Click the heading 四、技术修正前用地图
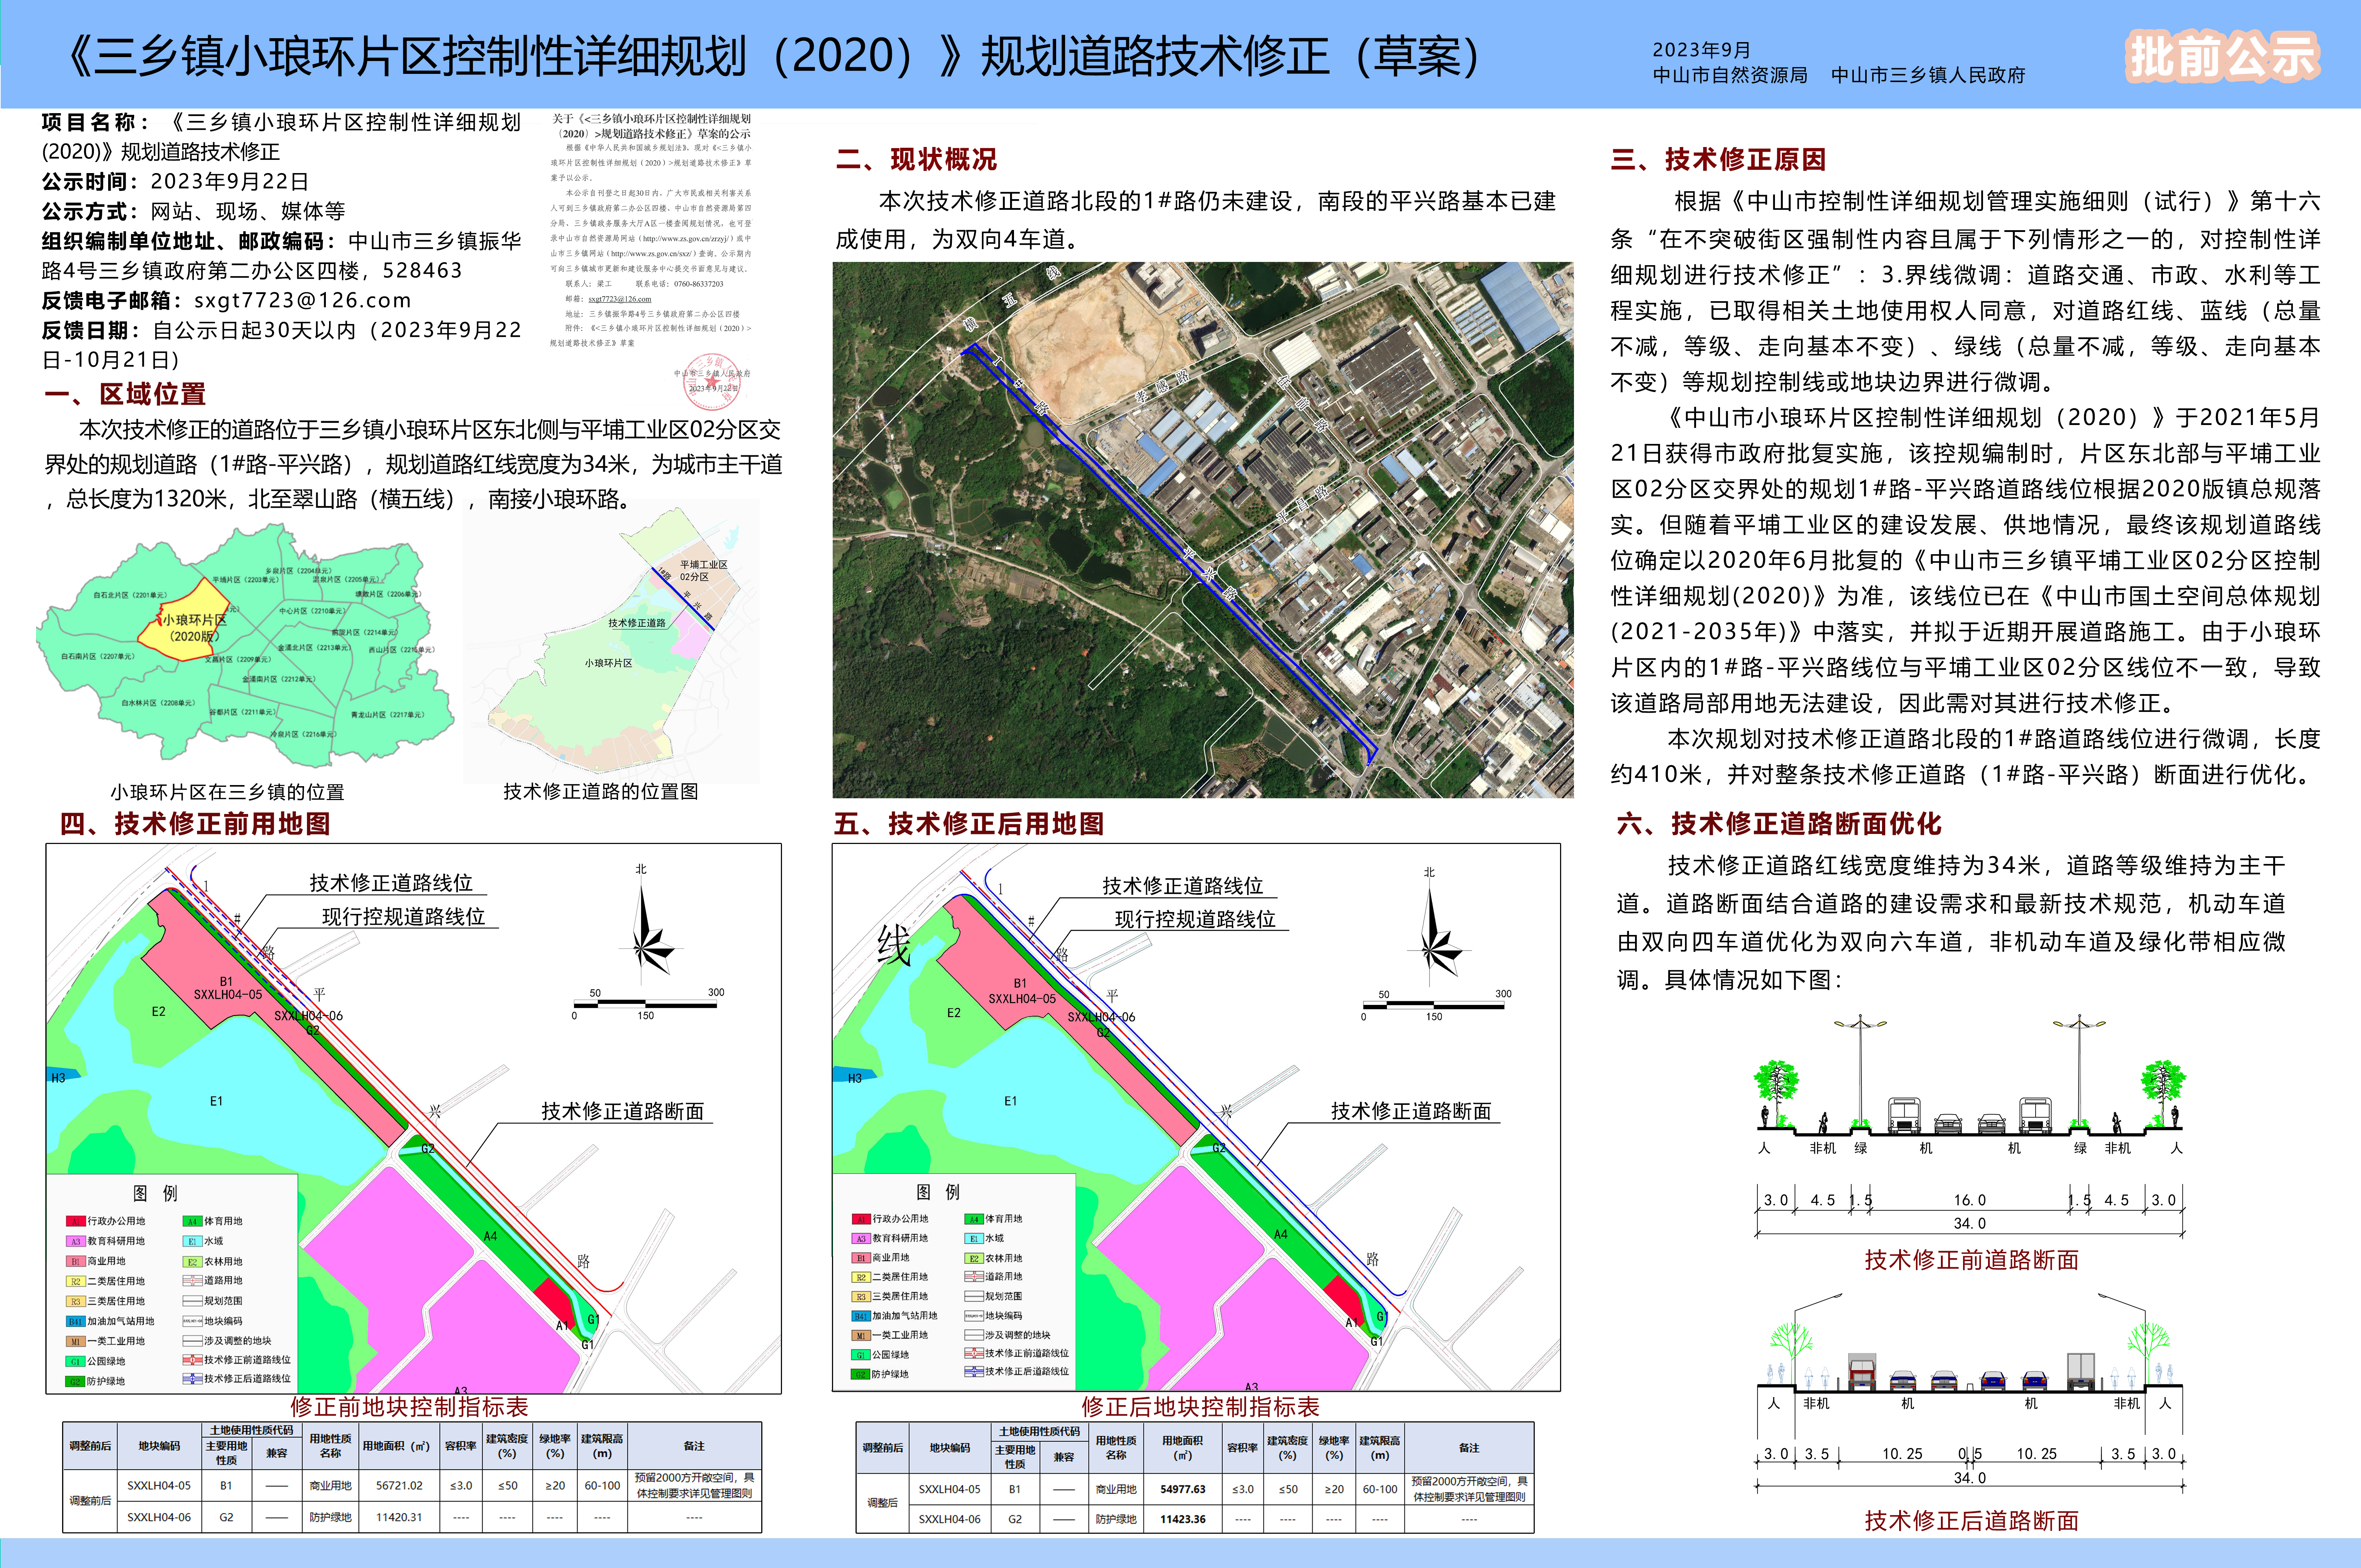The image size is (2361, 1568). click(x=195, y=824)
